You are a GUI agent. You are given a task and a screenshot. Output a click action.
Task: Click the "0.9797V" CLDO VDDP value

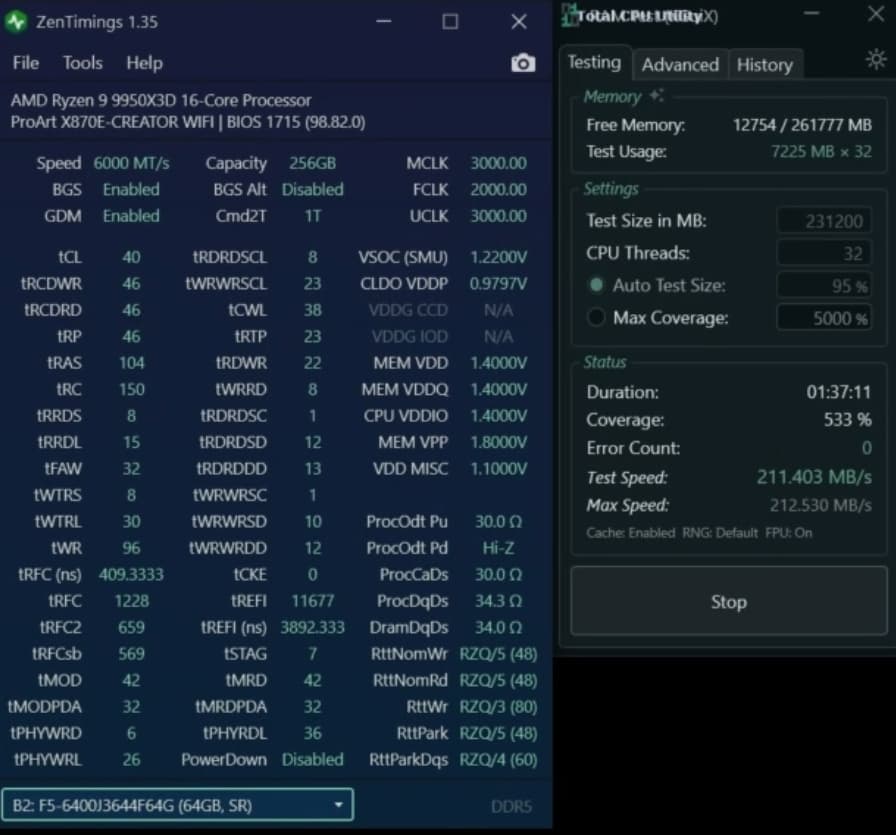tap(498, 283)
